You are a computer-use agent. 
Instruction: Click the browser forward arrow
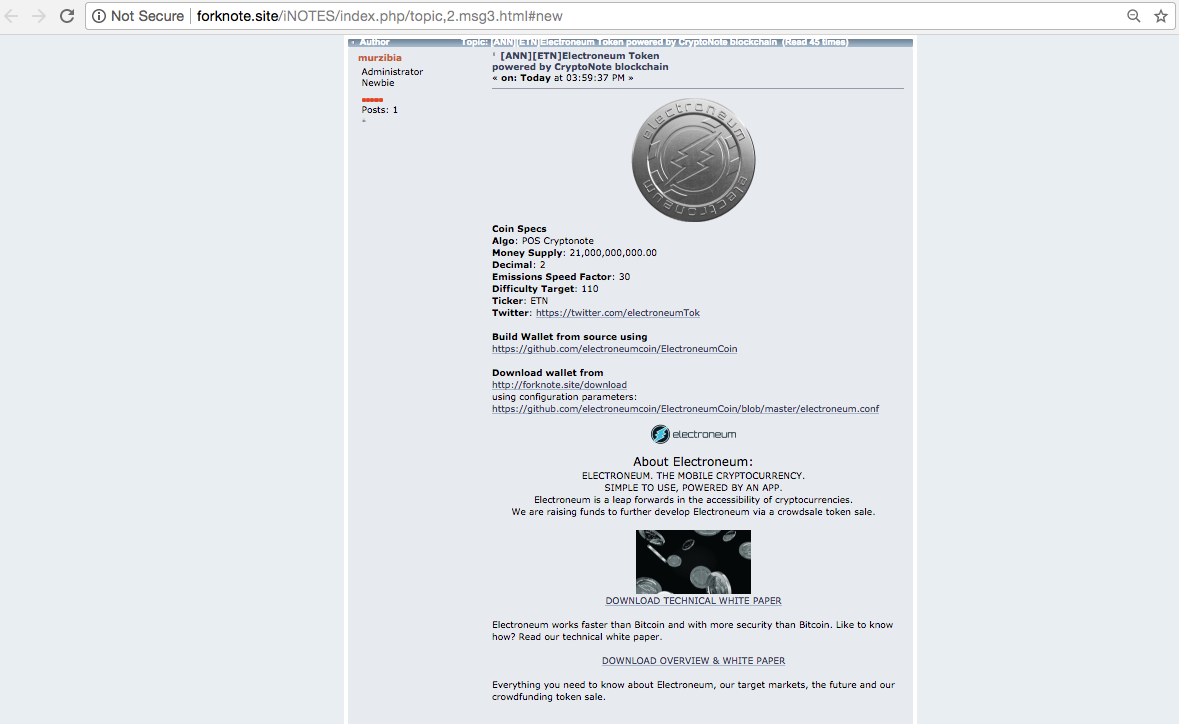tap(39, 16)
